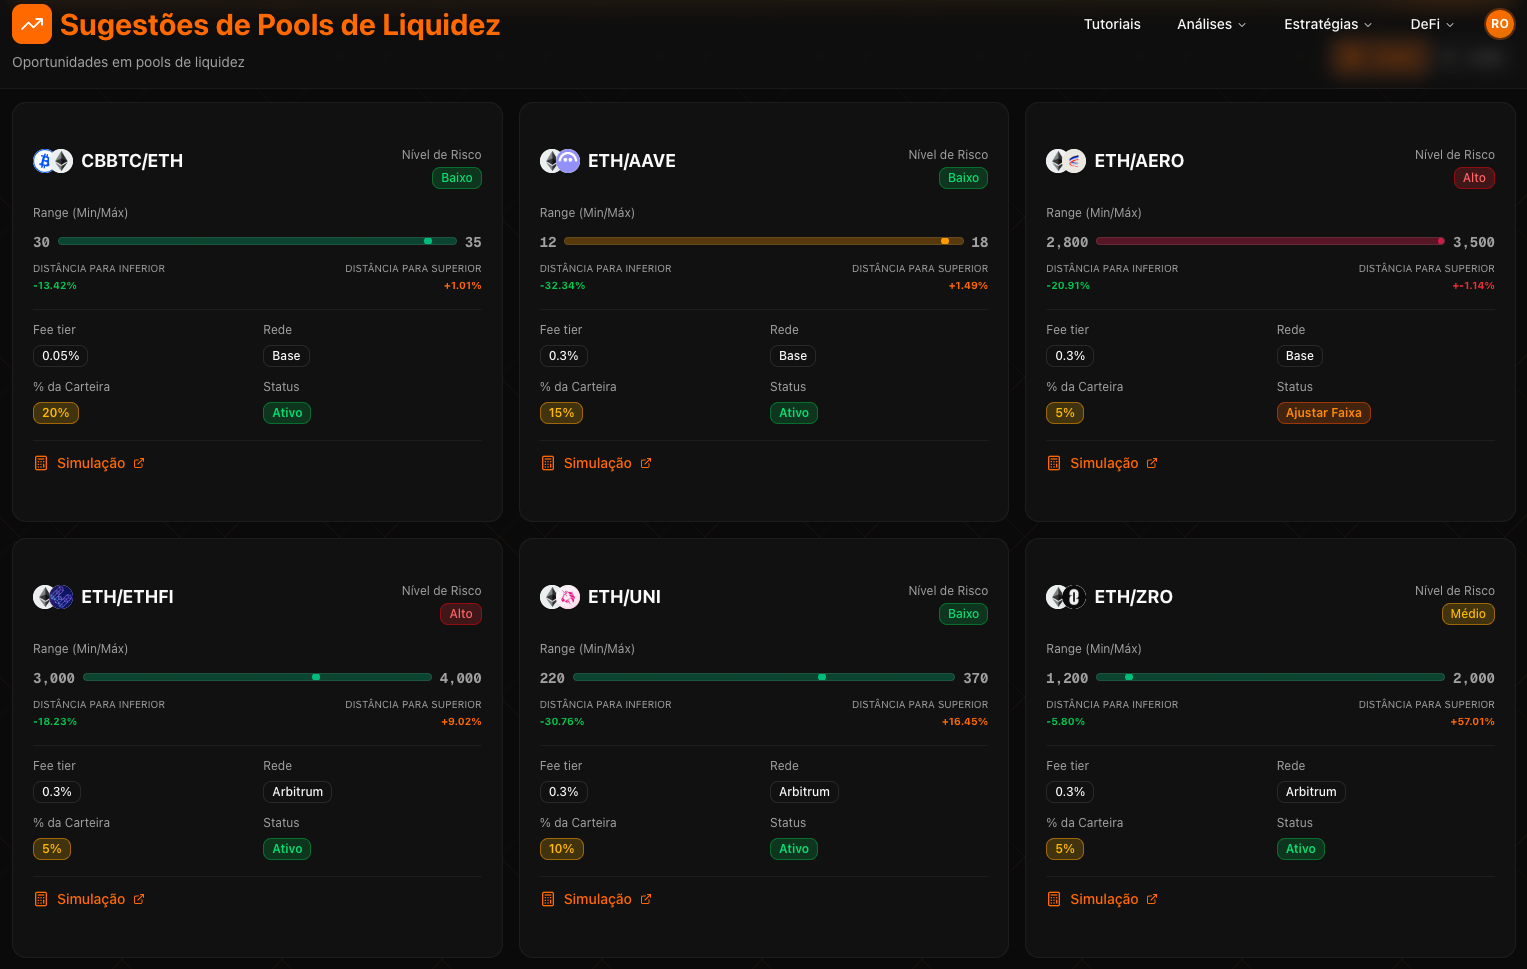Click the Alto risk badge on ETH/AERO
This screenshot has height=969, width=1527.
(x=1474, y=178)
